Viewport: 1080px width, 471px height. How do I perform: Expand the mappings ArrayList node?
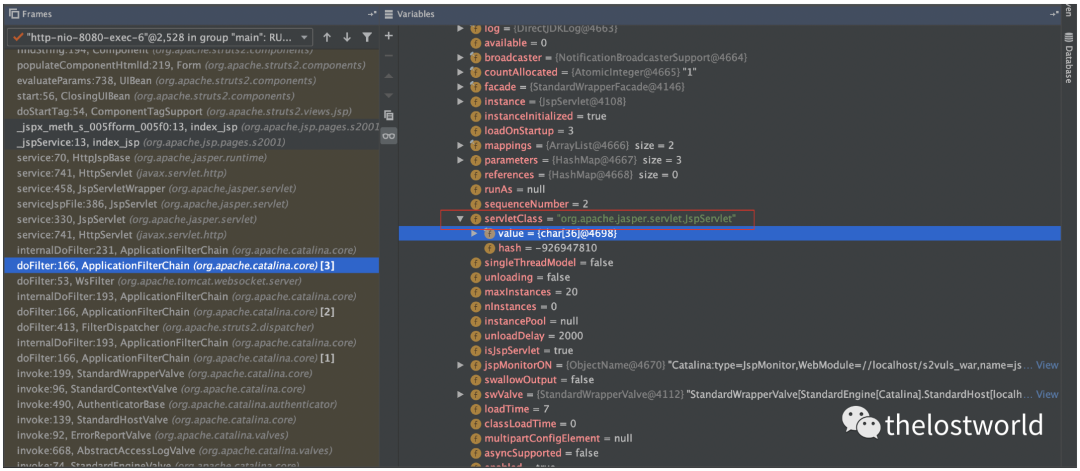(461, 145)
